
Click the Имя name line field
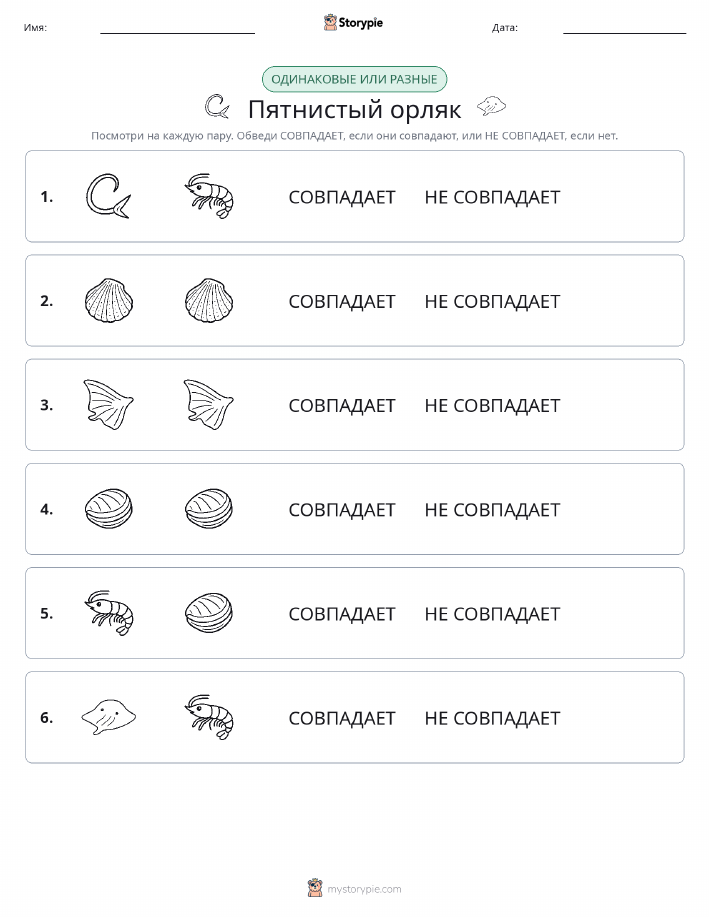point(177,28)
